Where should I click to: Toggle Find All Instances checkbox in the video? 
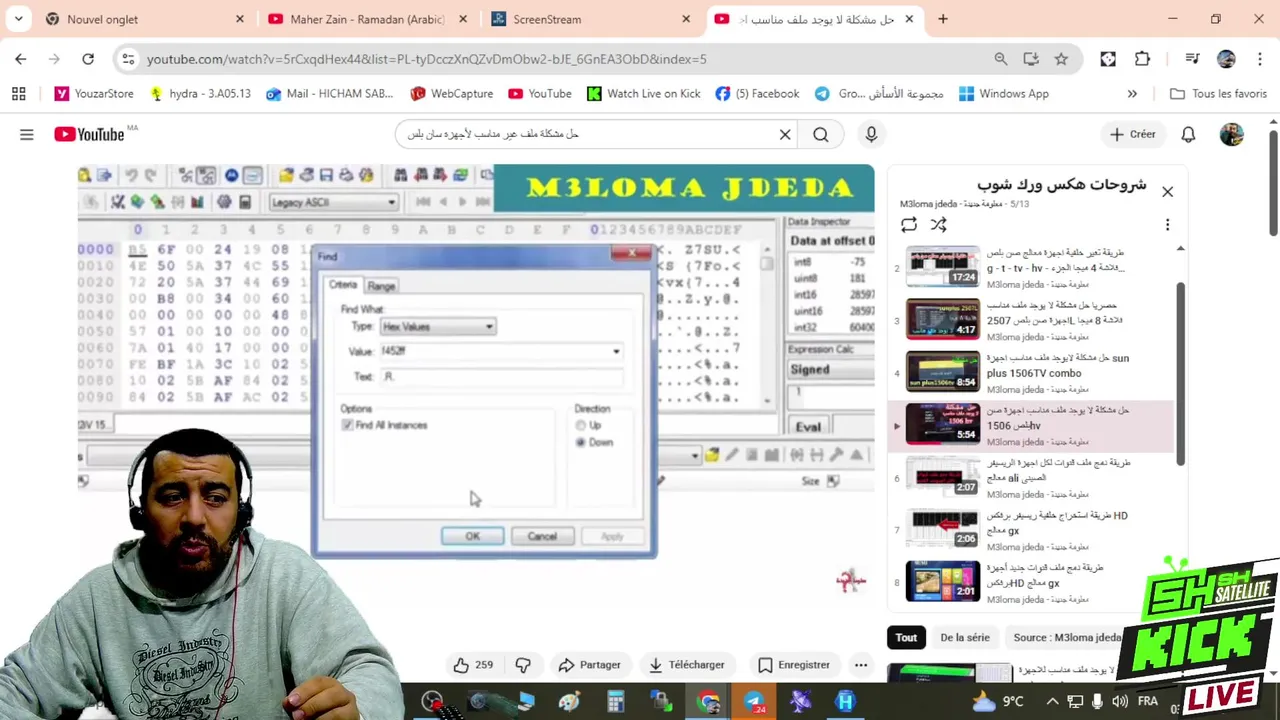(x=347, y=425)
